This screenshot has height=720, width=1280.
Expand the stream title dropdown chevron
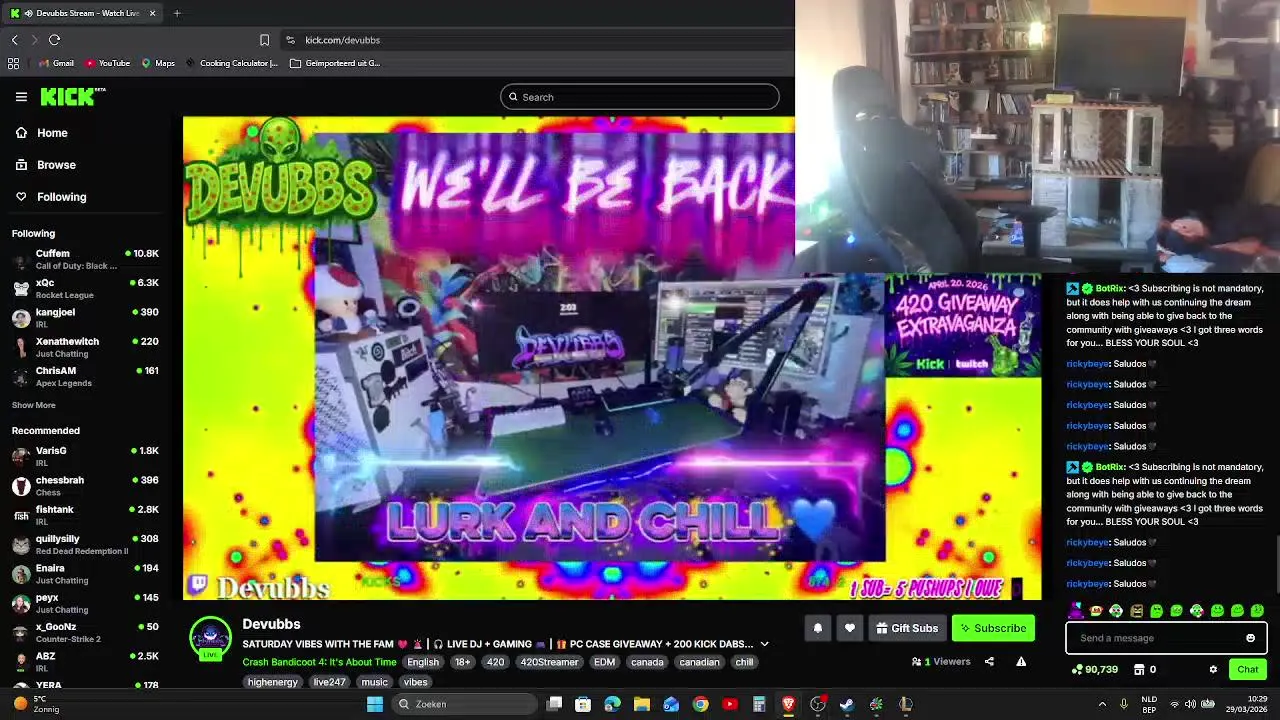click(x=764, y=644)
